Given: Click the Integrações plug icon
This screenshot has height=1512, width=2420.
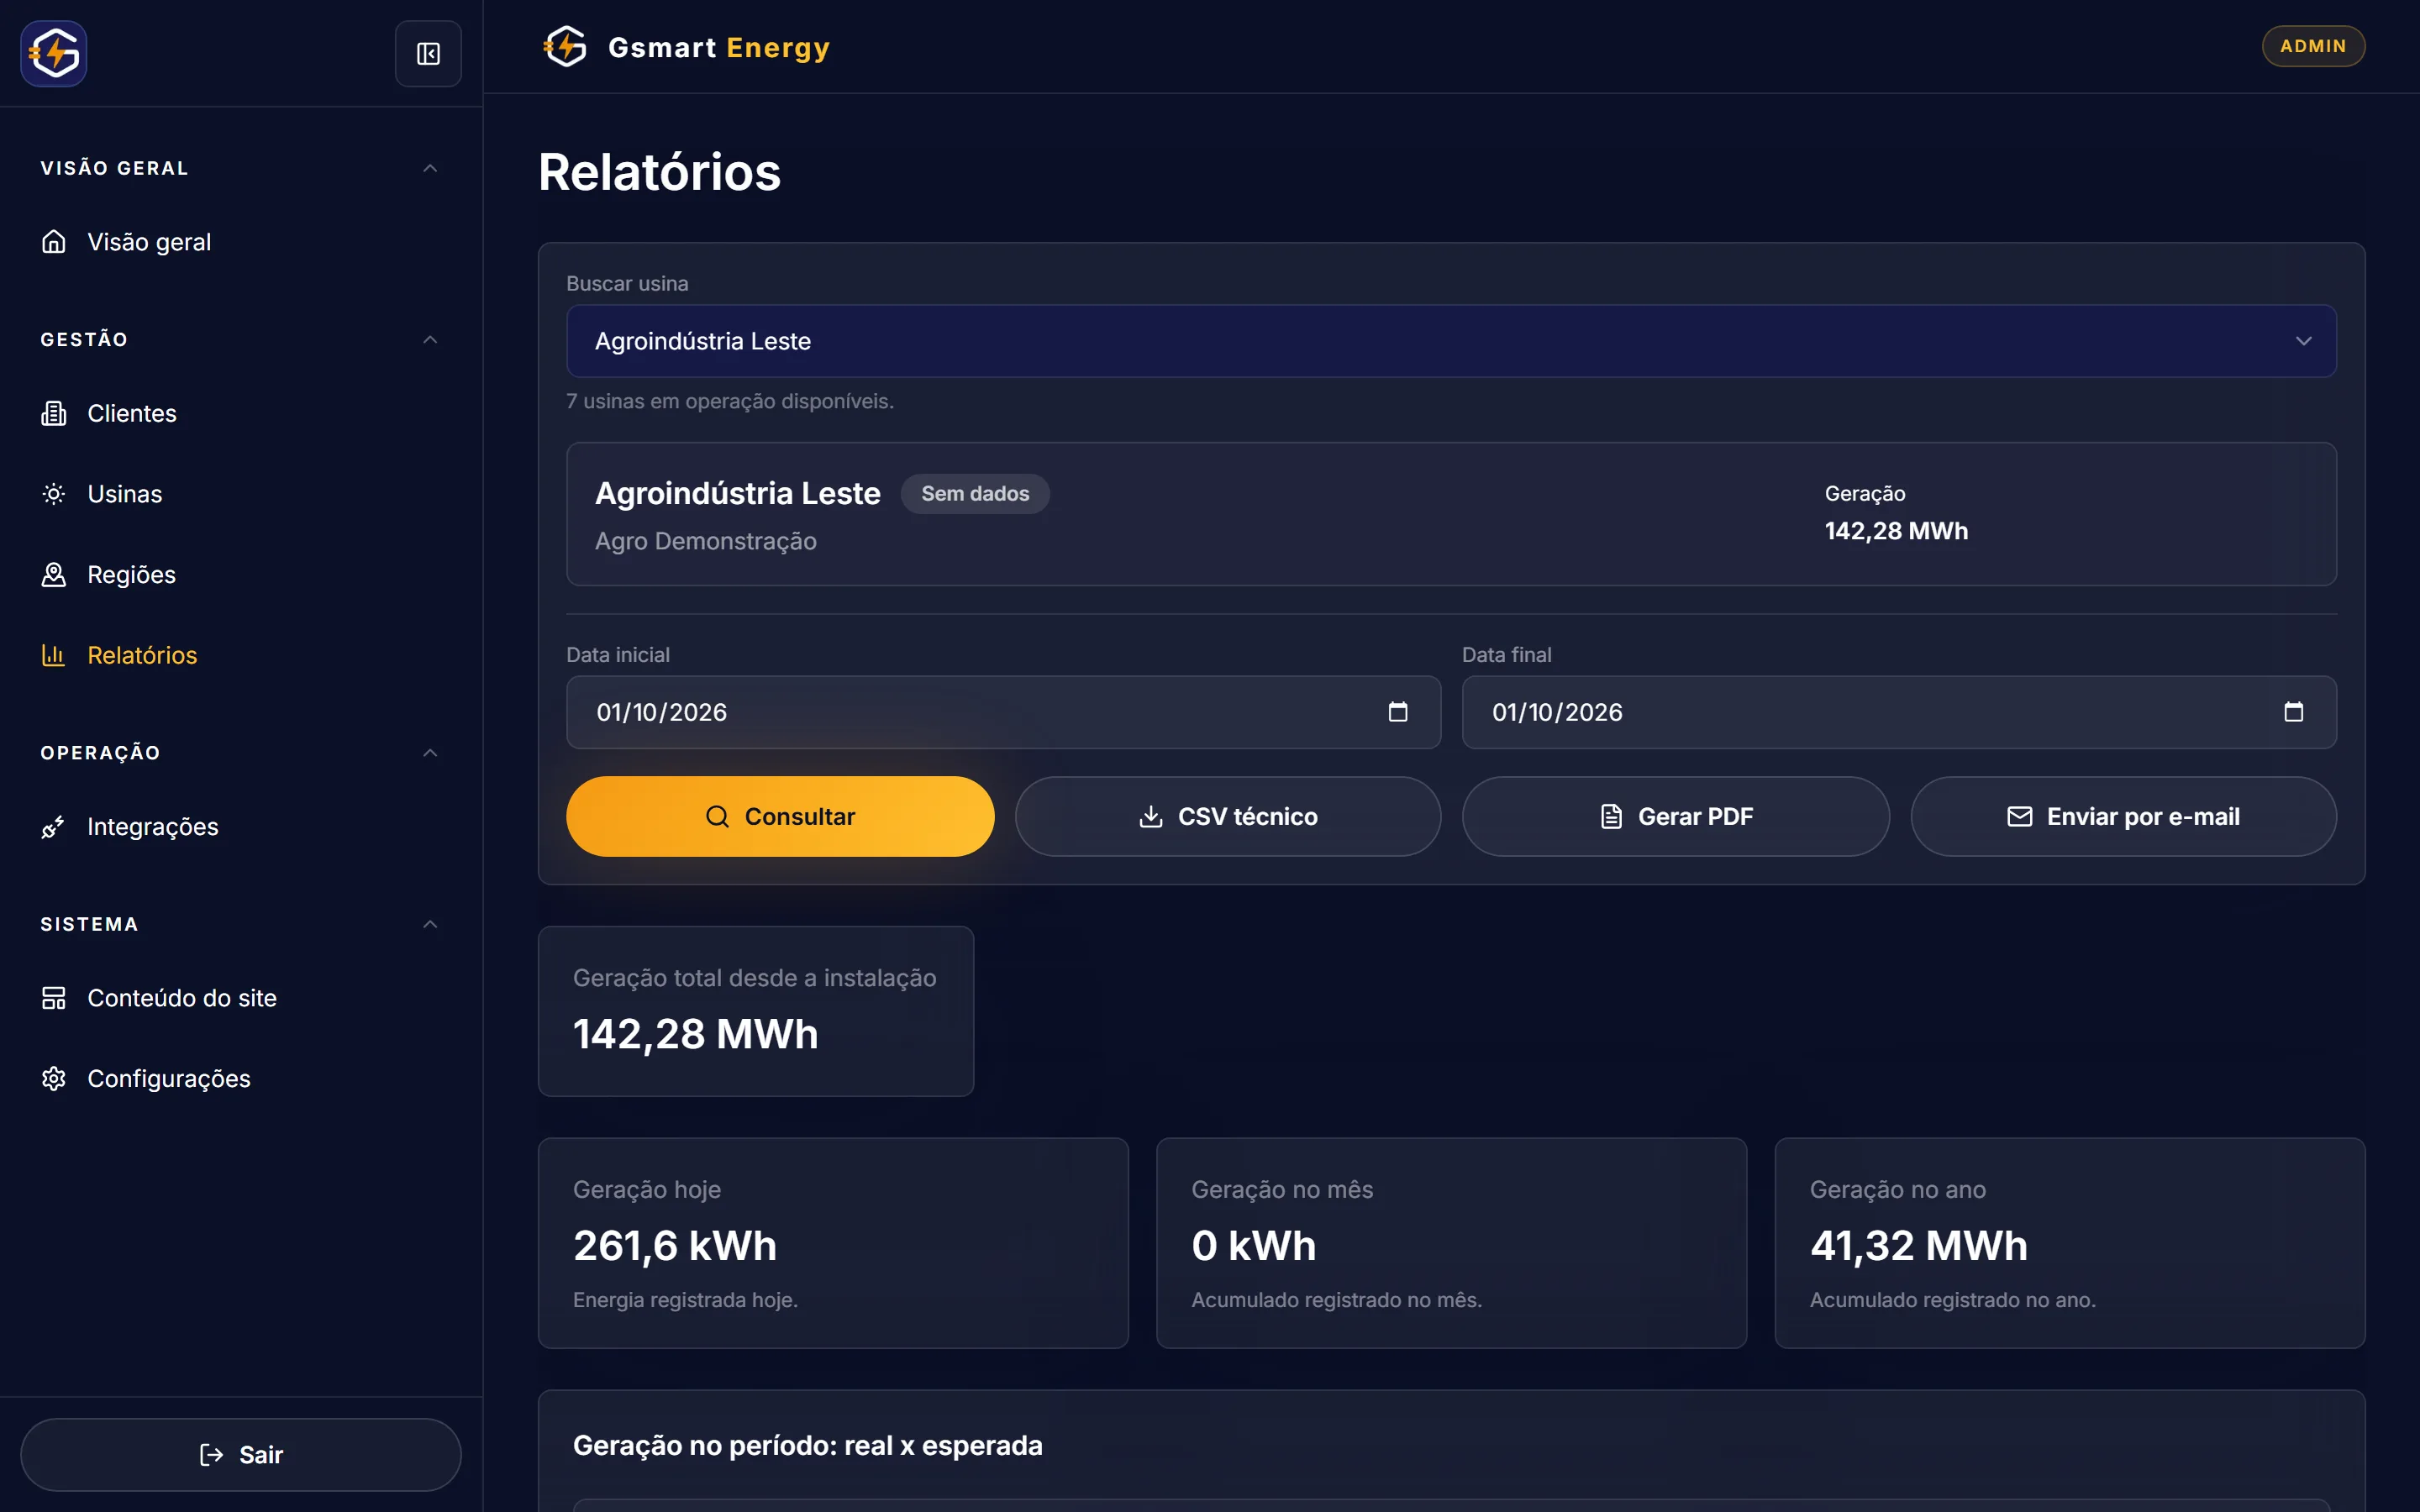Looking at the screenshot, I should (x=54, y=827).
